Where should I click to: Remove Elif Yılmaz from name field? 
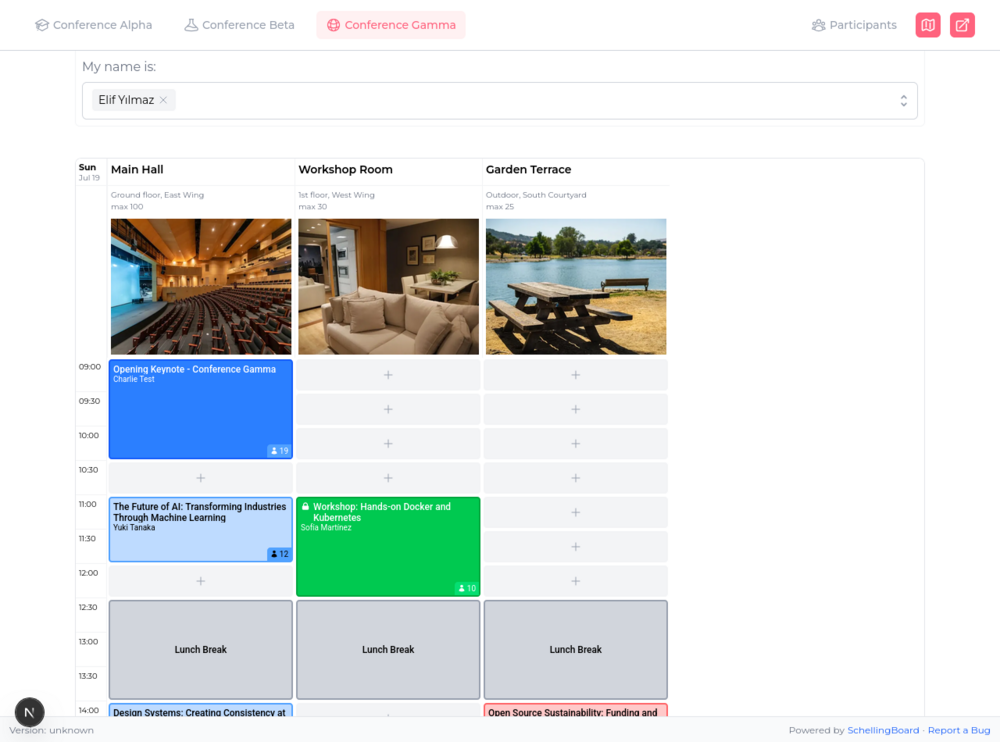pyautogui.click(x=163, y=100)
